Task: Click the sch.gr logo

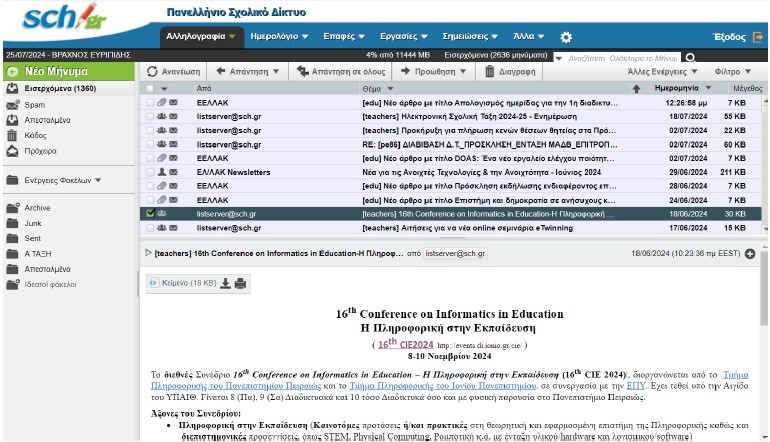Action: [x=64, y=18]
